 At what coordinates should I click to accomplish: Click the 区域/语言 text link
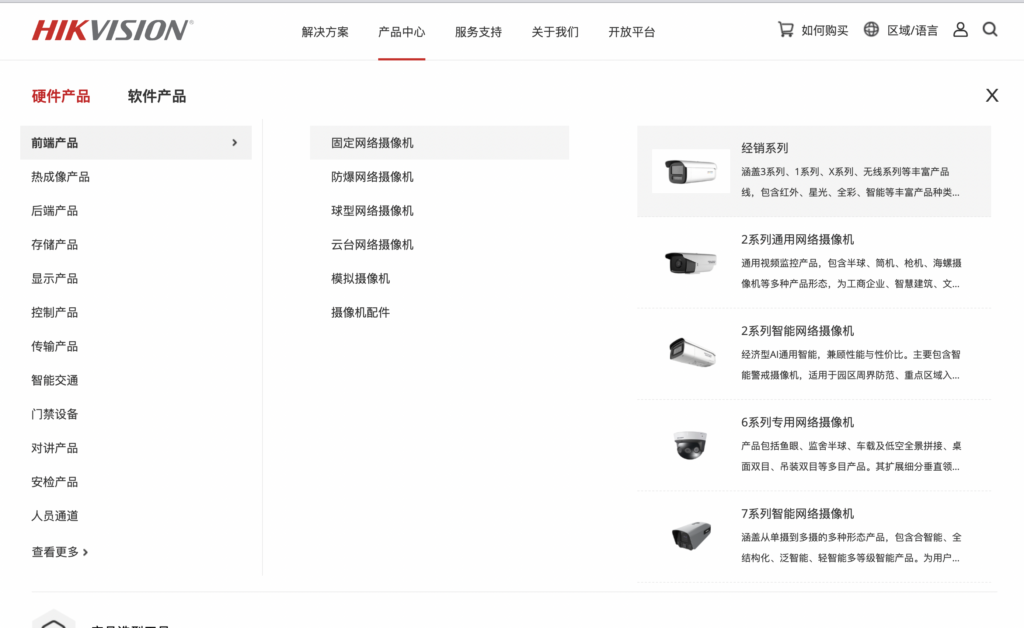point(912,30)
